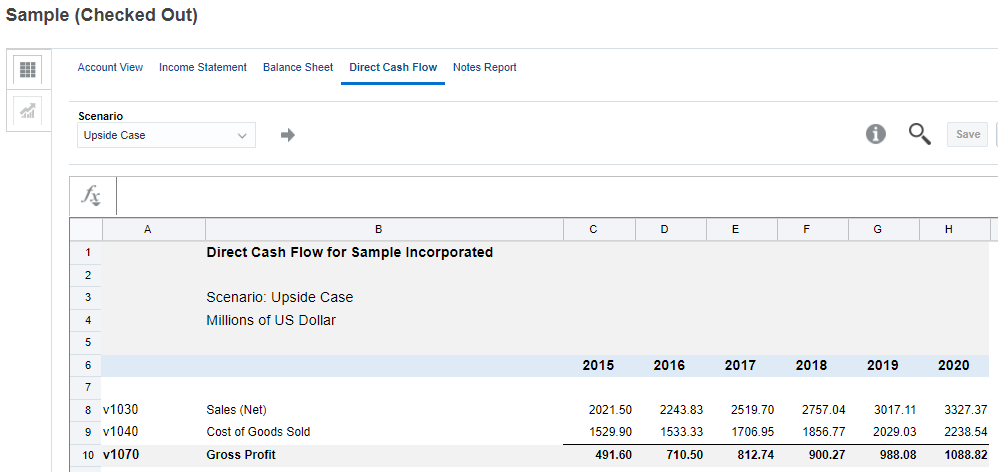Open the grid view sidebar icon
Screen dimensions: 998x472
pyautogui.click(x=28, y=69)
